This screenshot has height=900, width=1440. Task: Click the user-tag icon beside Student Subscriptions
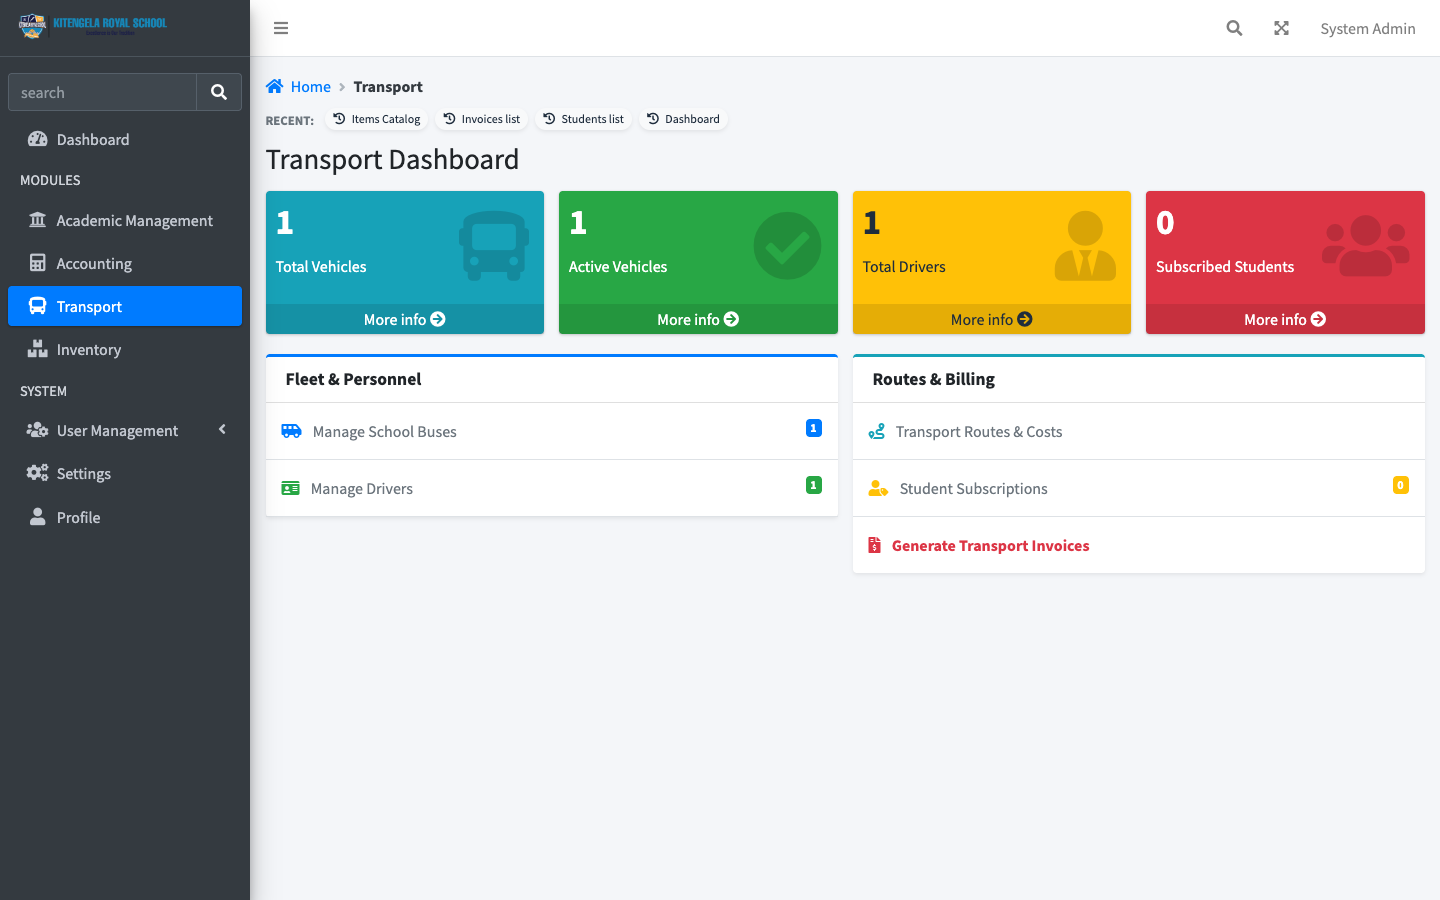[878, 488]
